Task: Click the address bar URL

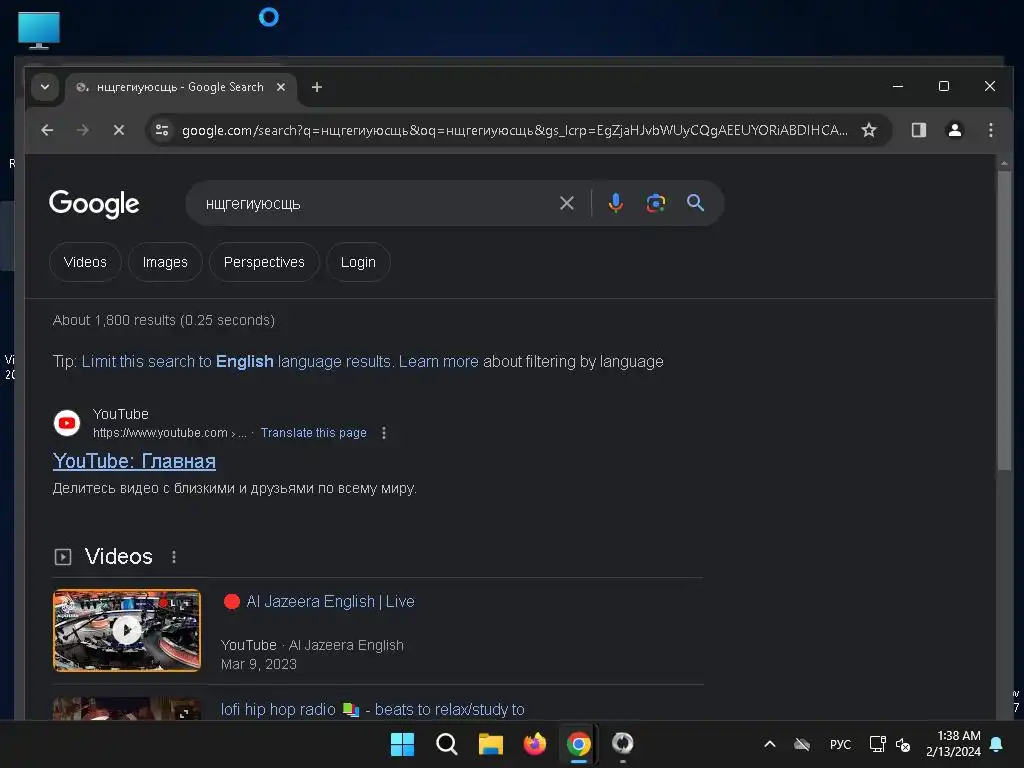Action: tap(515, 130)
